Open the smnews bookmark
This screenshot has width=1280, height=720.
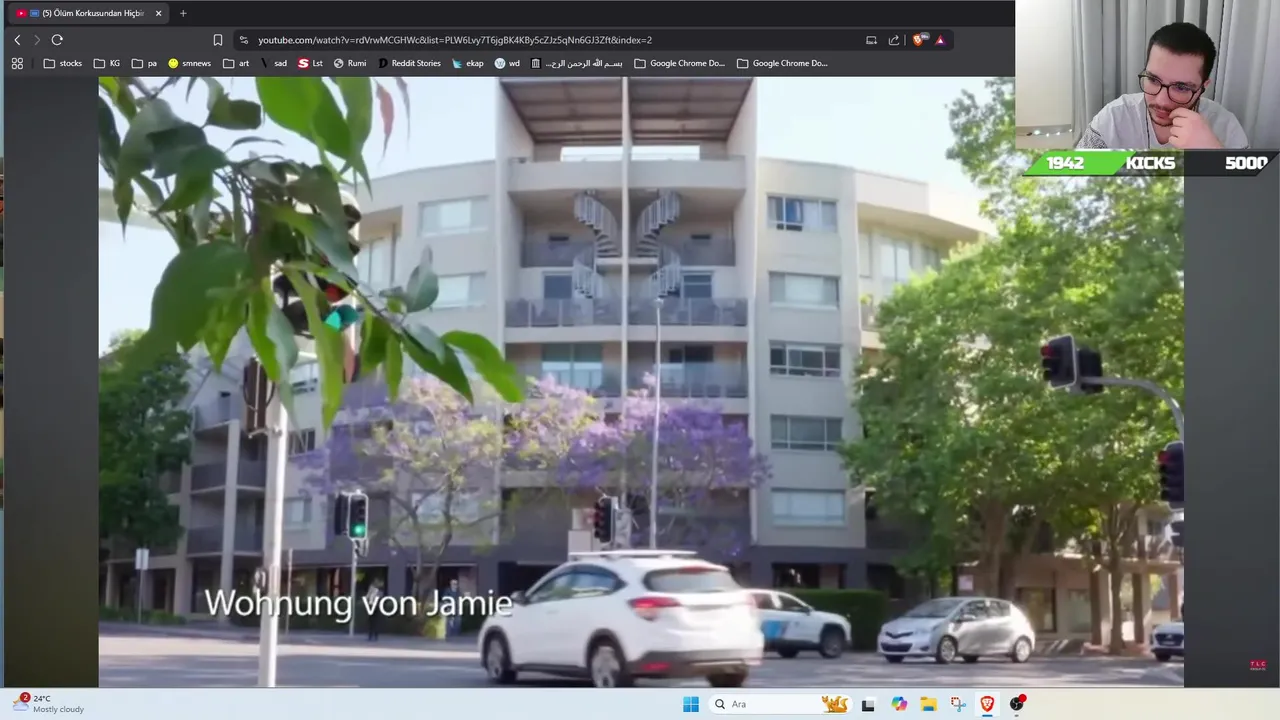[x=189, y=63]
